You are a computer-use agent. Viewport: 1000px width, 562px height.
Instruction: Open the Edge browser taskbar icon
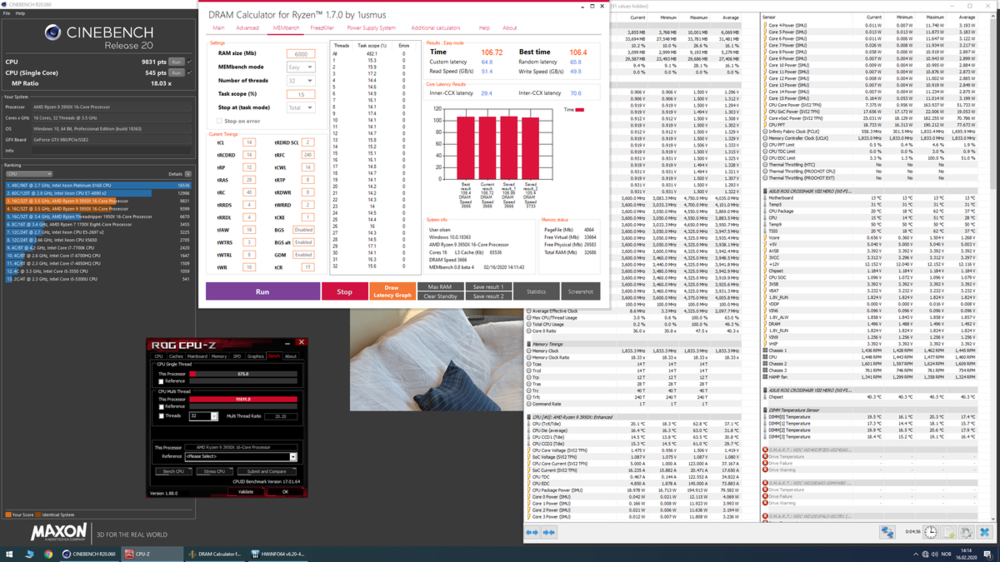[29, 554]
